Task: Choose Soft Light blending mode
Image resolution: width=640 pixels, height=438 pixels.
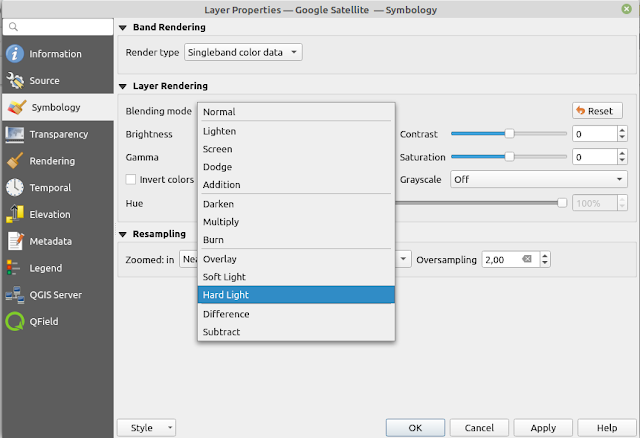Action: [x=296, y=277]
